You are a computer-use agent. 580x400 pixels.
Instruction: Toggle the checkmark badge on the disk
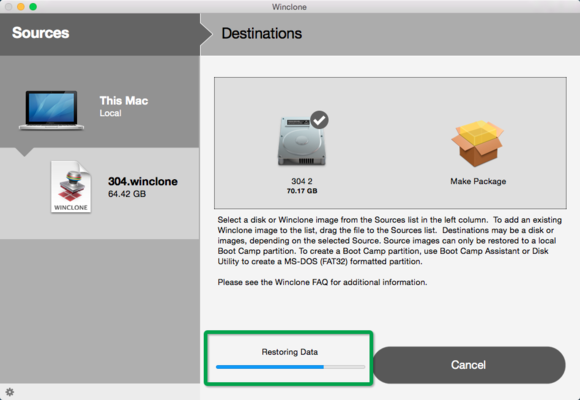pyautogui.click(x=319, y=120)
